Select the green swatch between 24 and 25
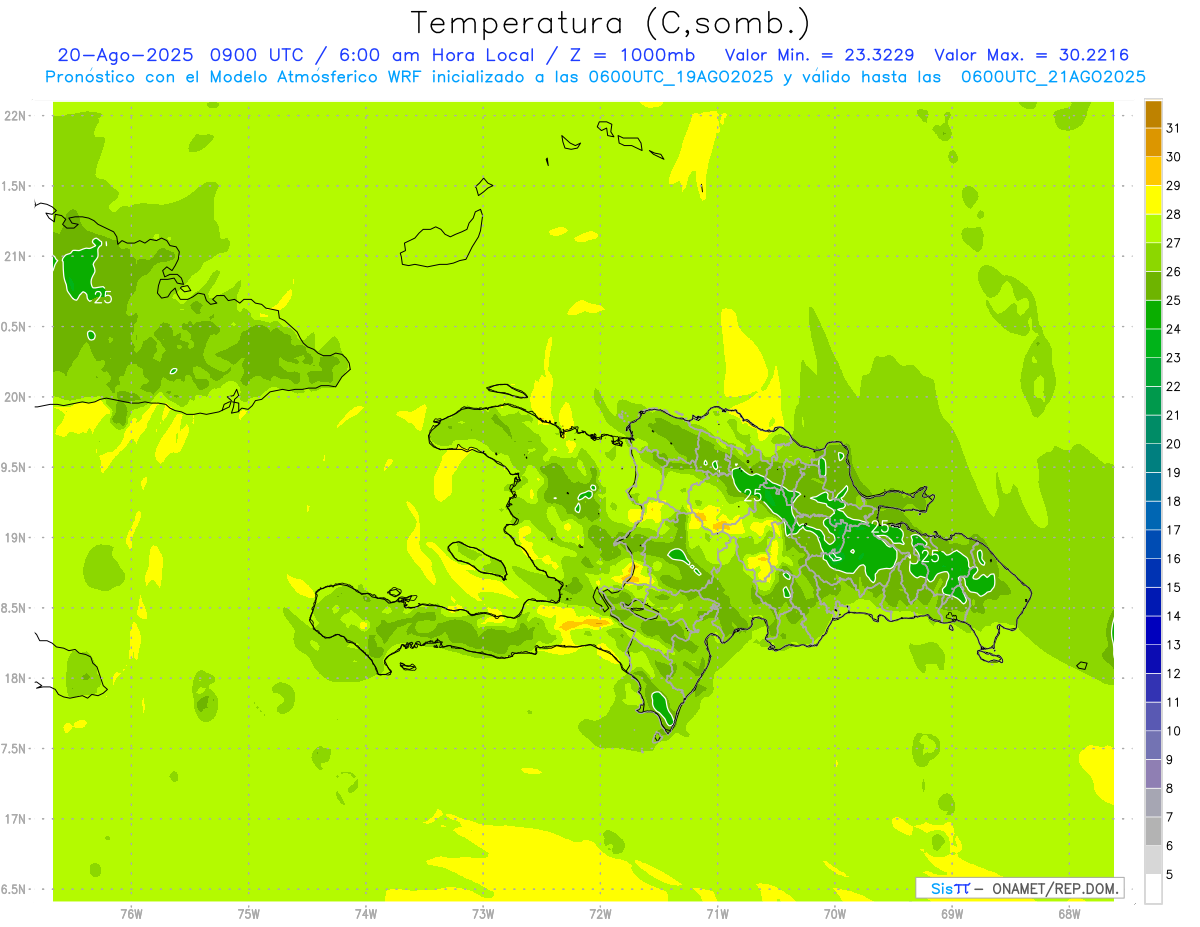 pos(1153,314)
